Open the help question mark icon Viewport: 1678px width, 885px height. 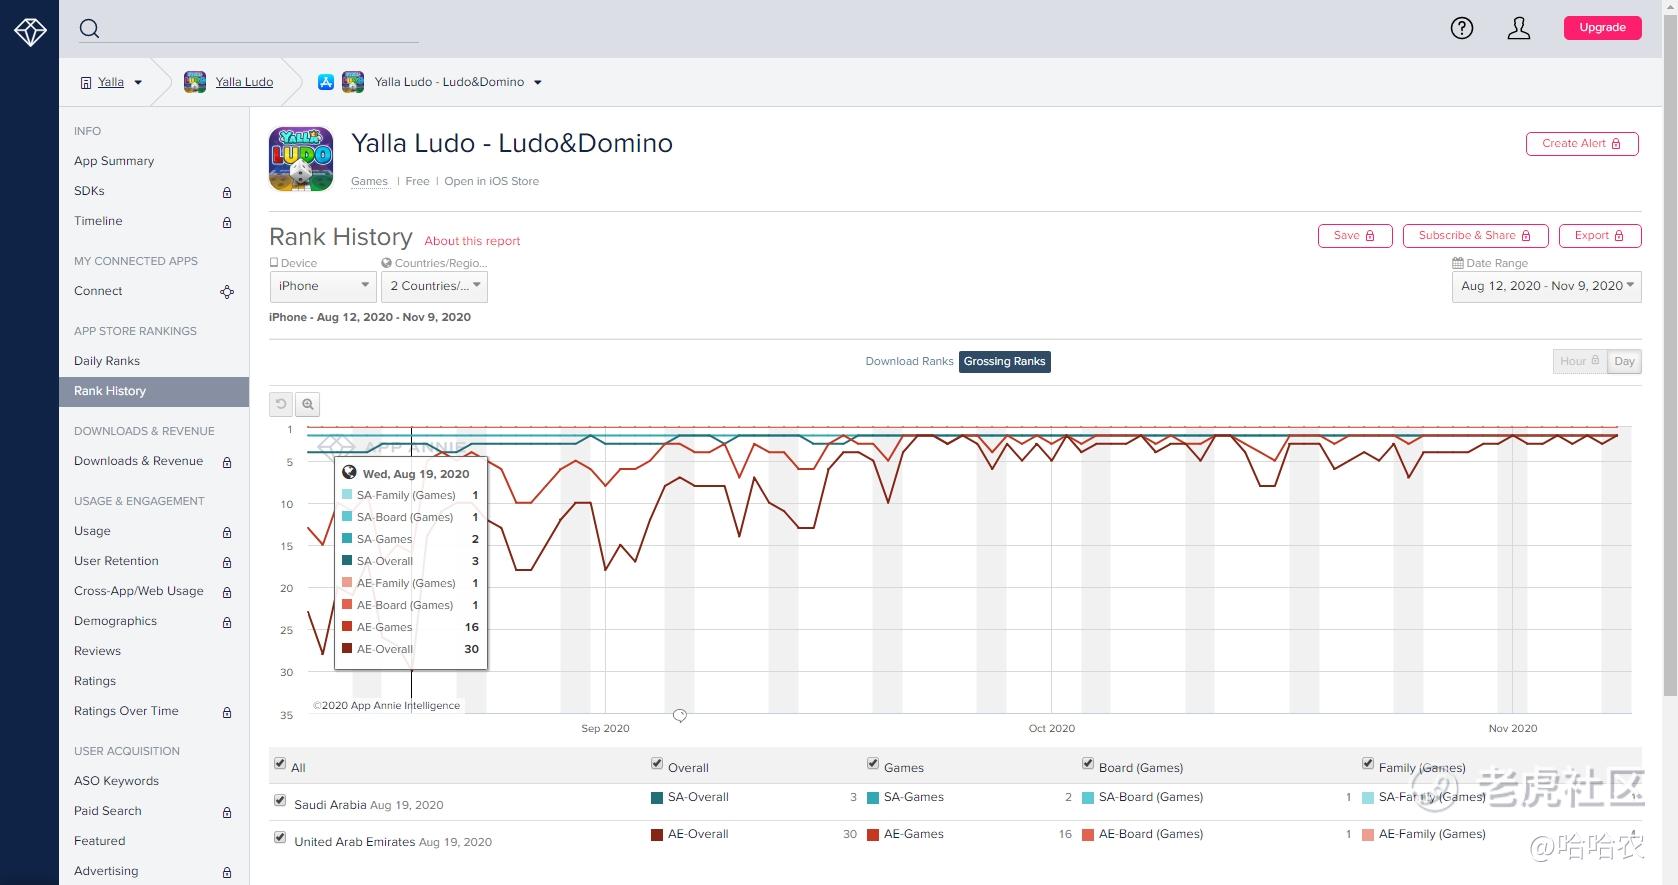[x=1461, y=28]
